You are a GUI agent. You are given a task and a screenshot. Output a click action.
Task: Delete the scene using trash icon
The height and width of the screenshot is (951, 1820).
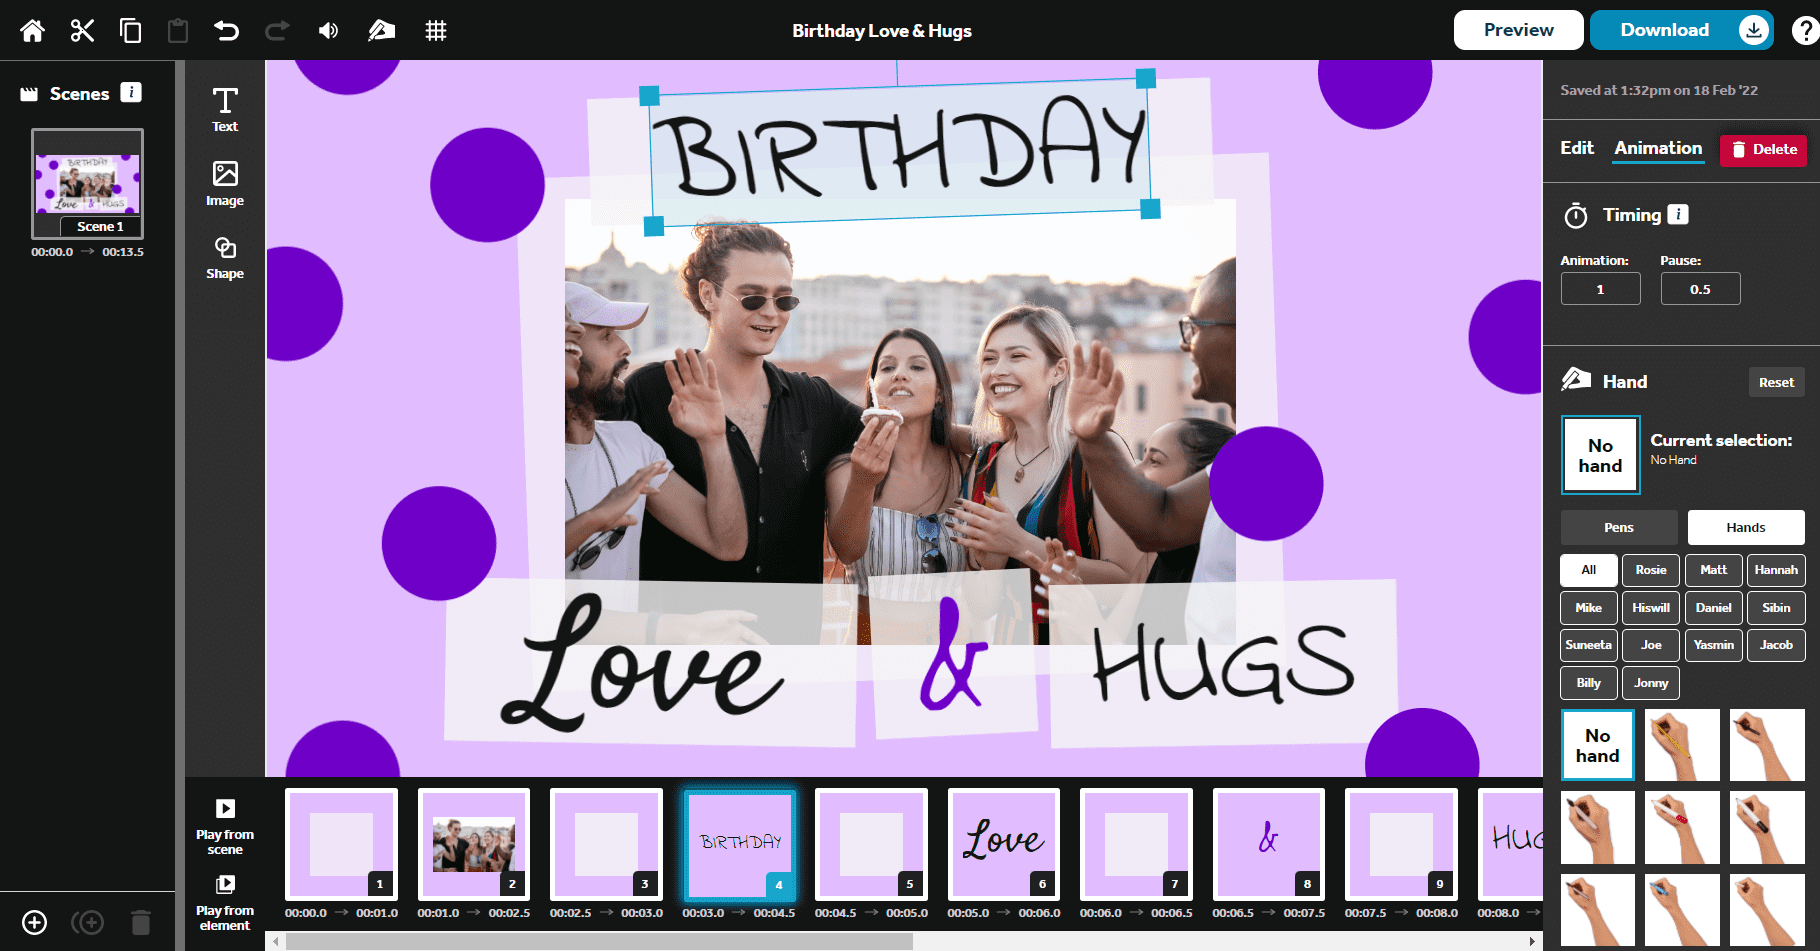pyautogui.click(x=141, y=922)
